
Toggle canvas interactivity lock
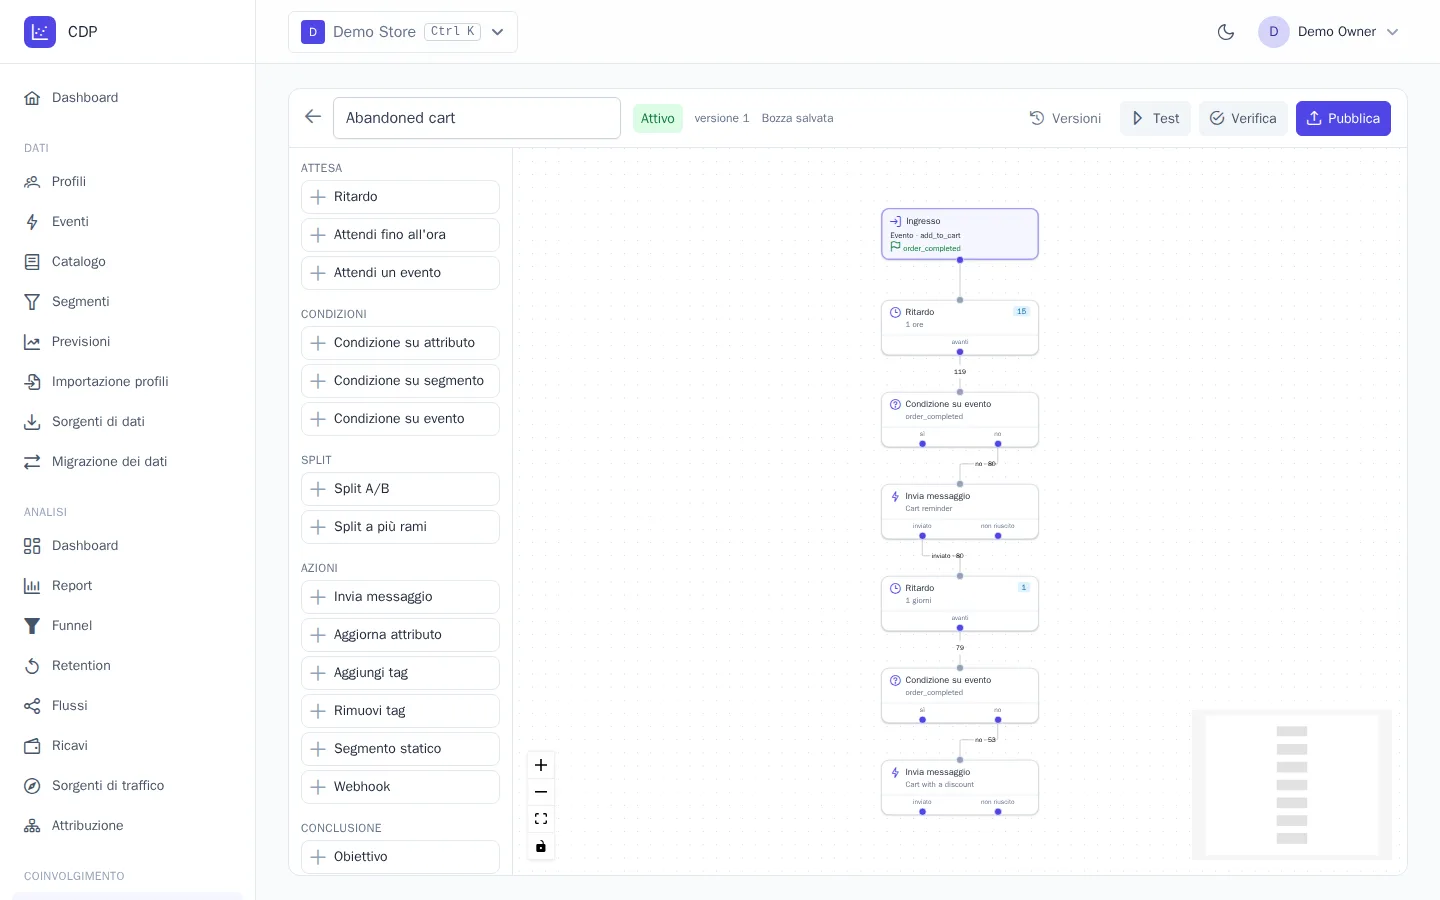[x=541, y=846]
